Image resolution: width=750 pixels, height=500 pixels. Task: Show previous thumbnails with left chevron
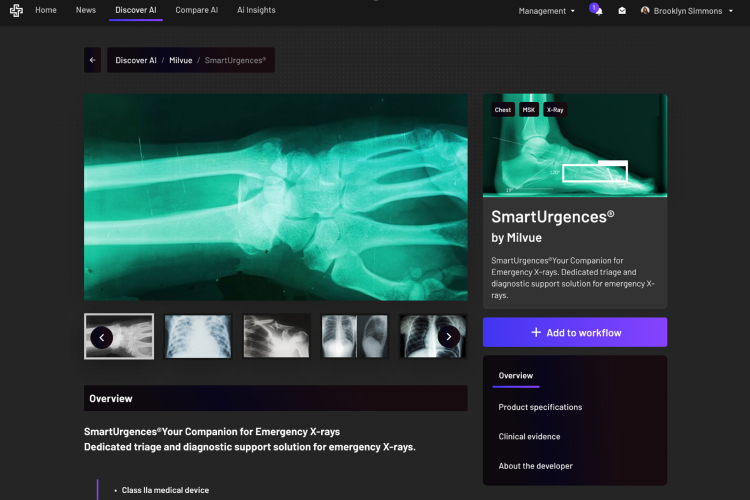point(101,337)
